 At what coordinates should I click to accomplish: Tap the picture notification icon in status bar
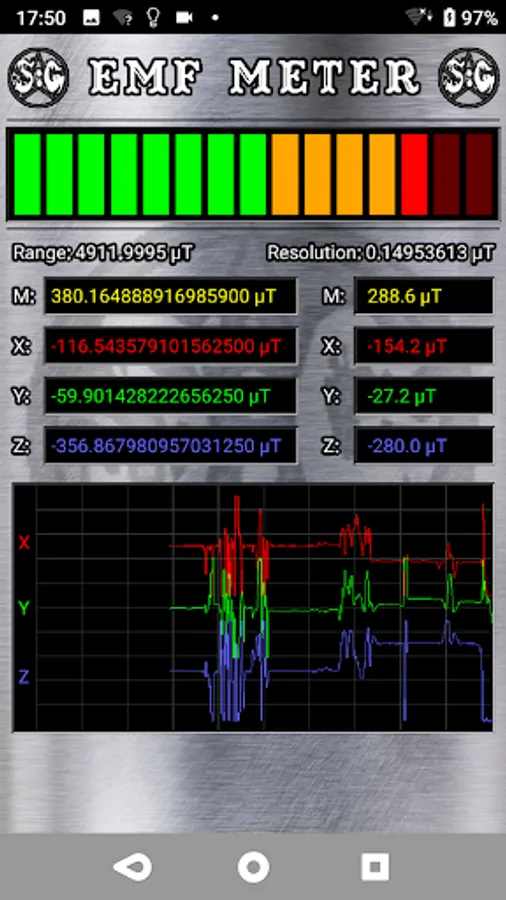coord(91,18)
